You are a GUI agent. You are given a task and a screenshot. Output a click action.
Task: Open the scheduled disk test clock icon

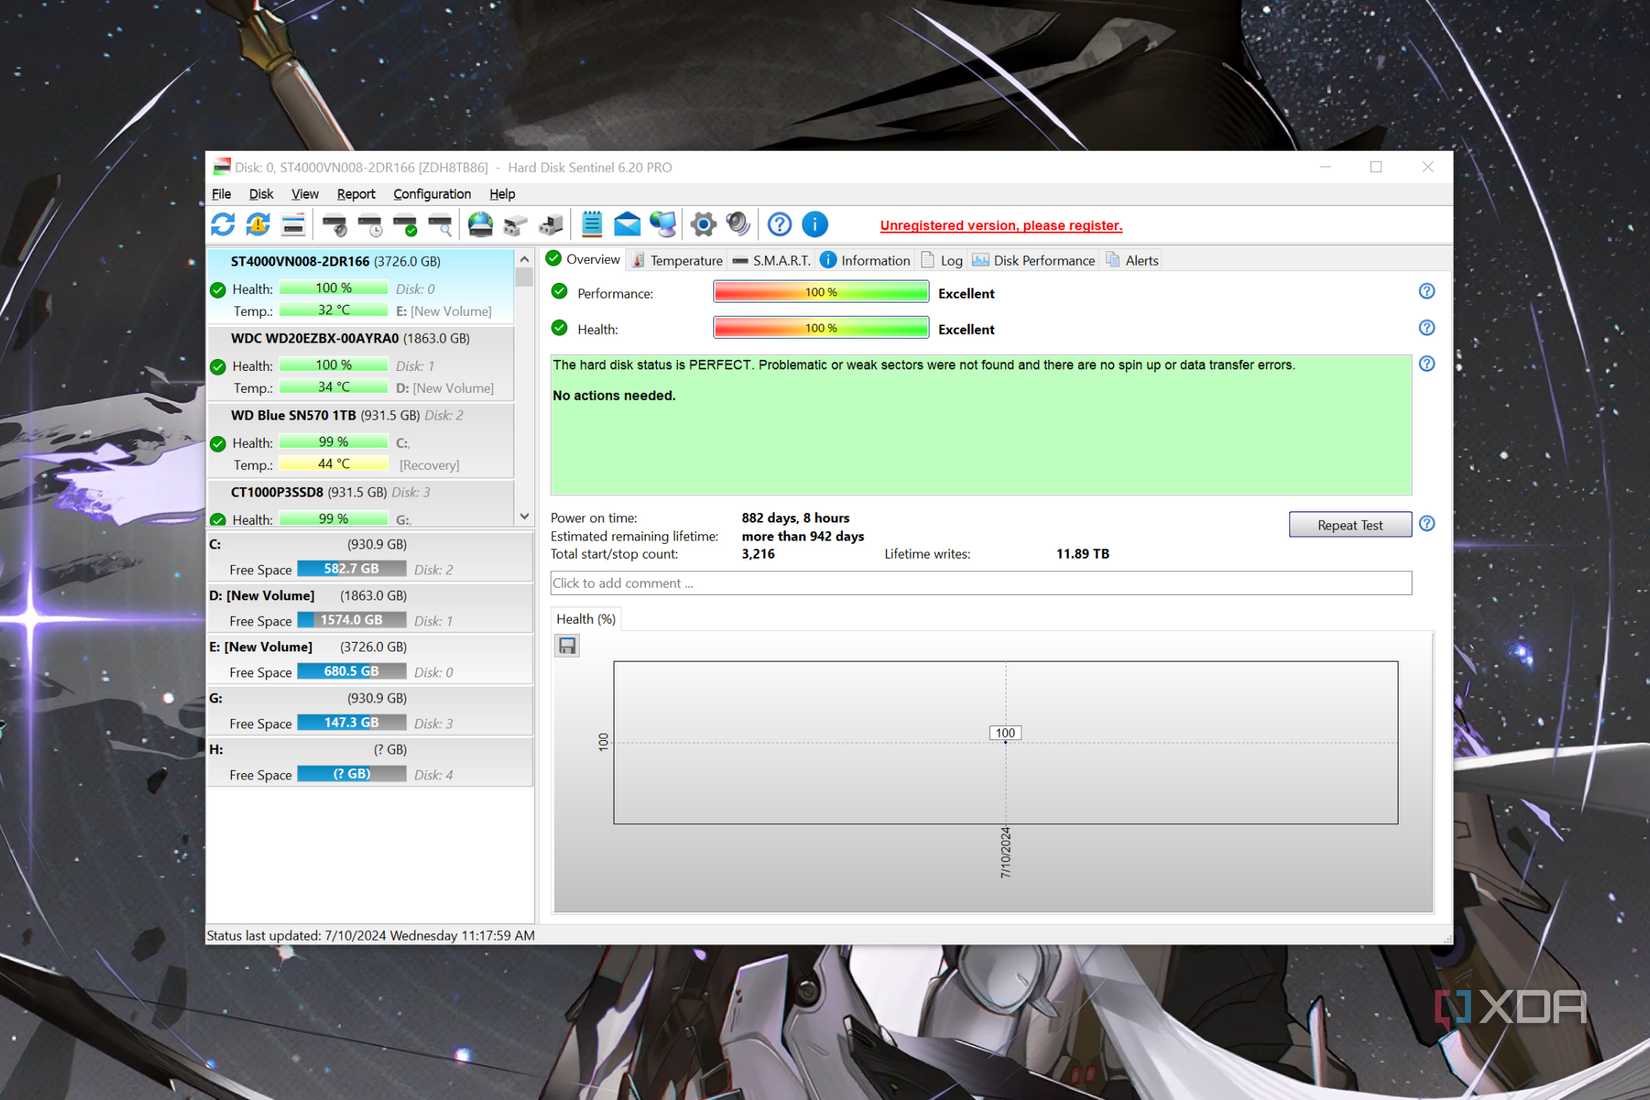coord(371,224)
